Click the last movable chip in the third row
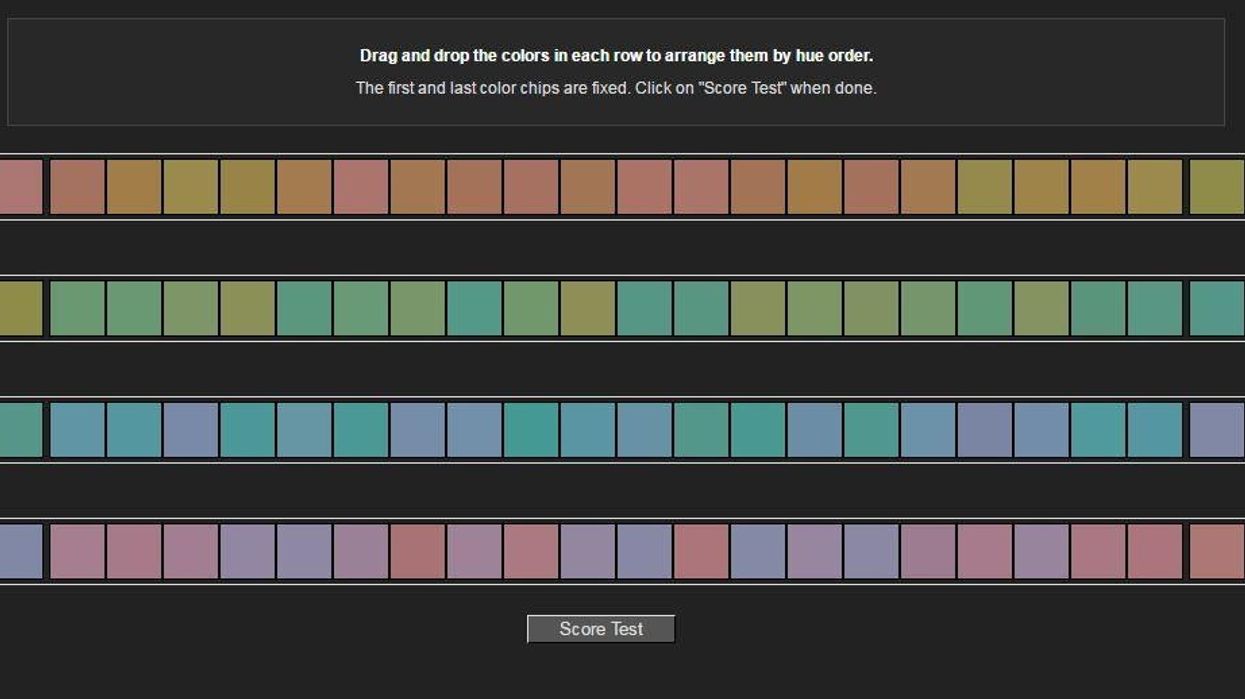Screen dimensions: 1245x699 [1155, 430]
